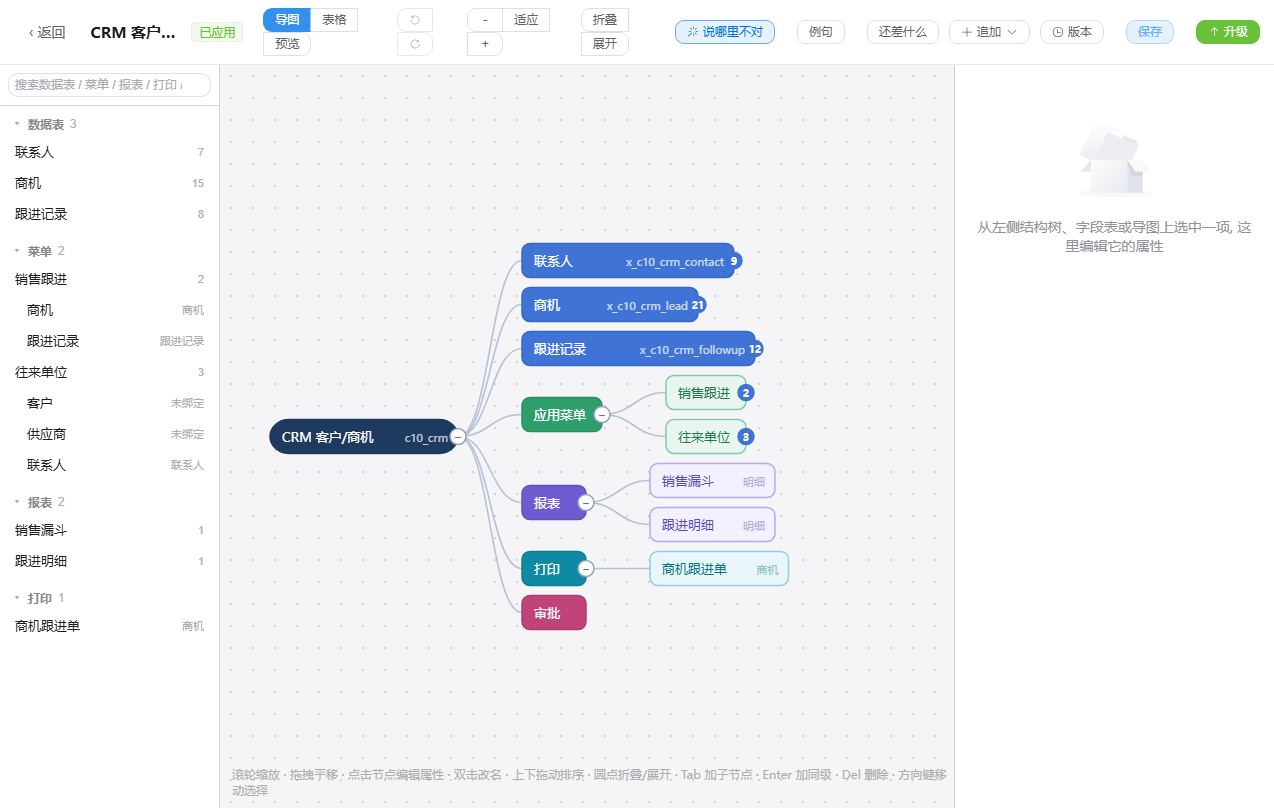Select the 销售漏斗 明细 map node
This screenshot has height=808, width=1274.
tap(712, 481)
